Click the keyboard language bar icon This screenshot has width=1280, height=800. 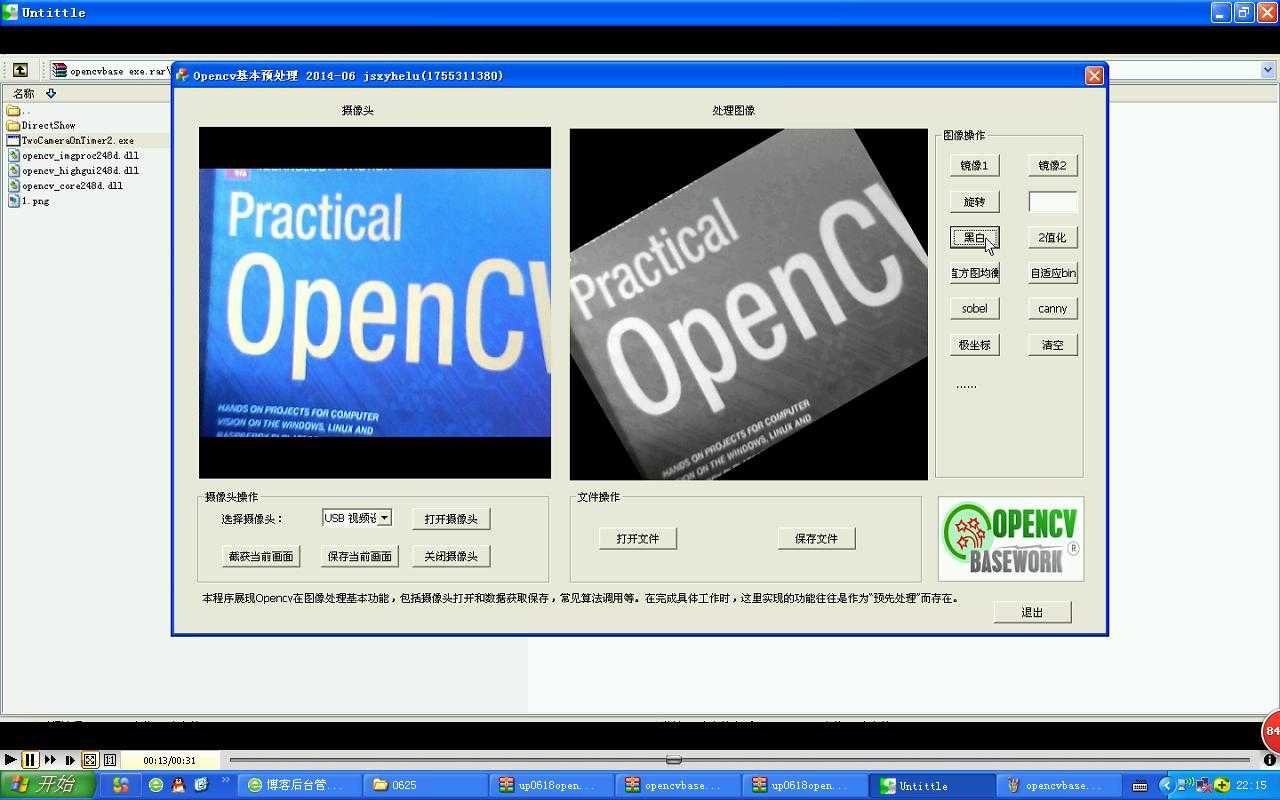(1140, 786)
